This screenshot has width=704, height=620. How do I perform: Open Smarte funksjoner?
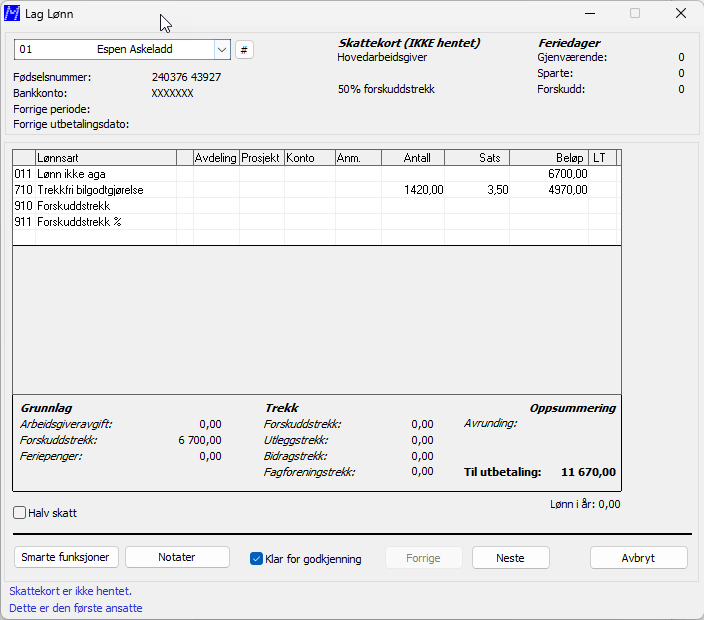point(66,557)
